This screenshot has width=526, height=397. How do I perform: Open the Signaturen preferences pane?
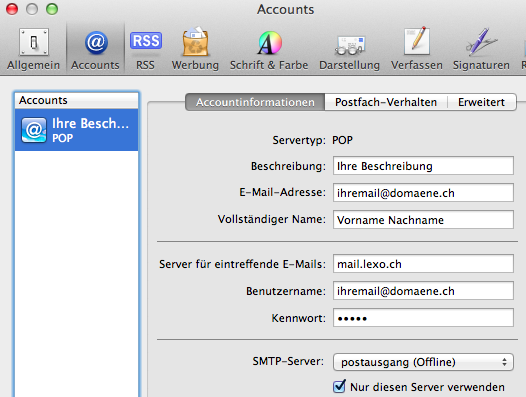click(481, 49)
